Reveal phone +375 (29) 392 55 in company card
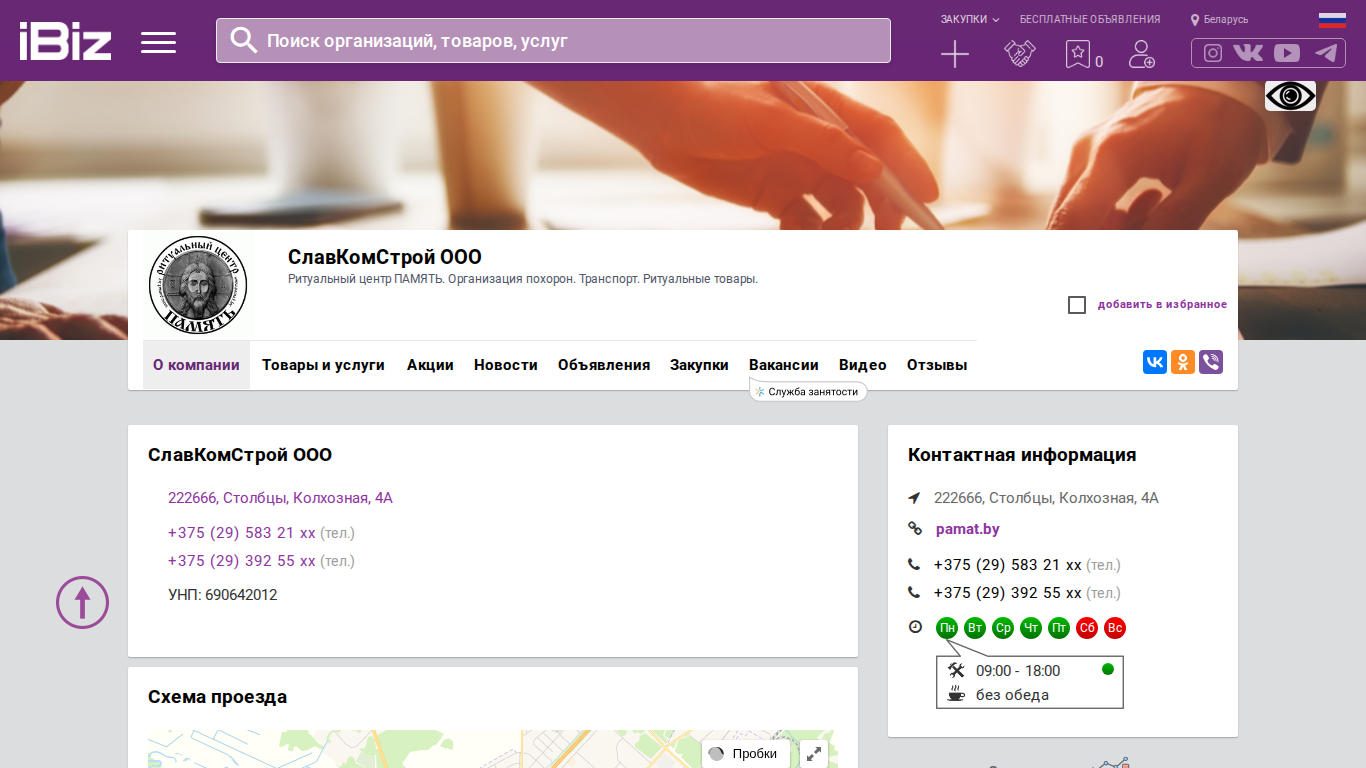The width and height of the screenshot is (1366, 768). [x=242, y=561]
